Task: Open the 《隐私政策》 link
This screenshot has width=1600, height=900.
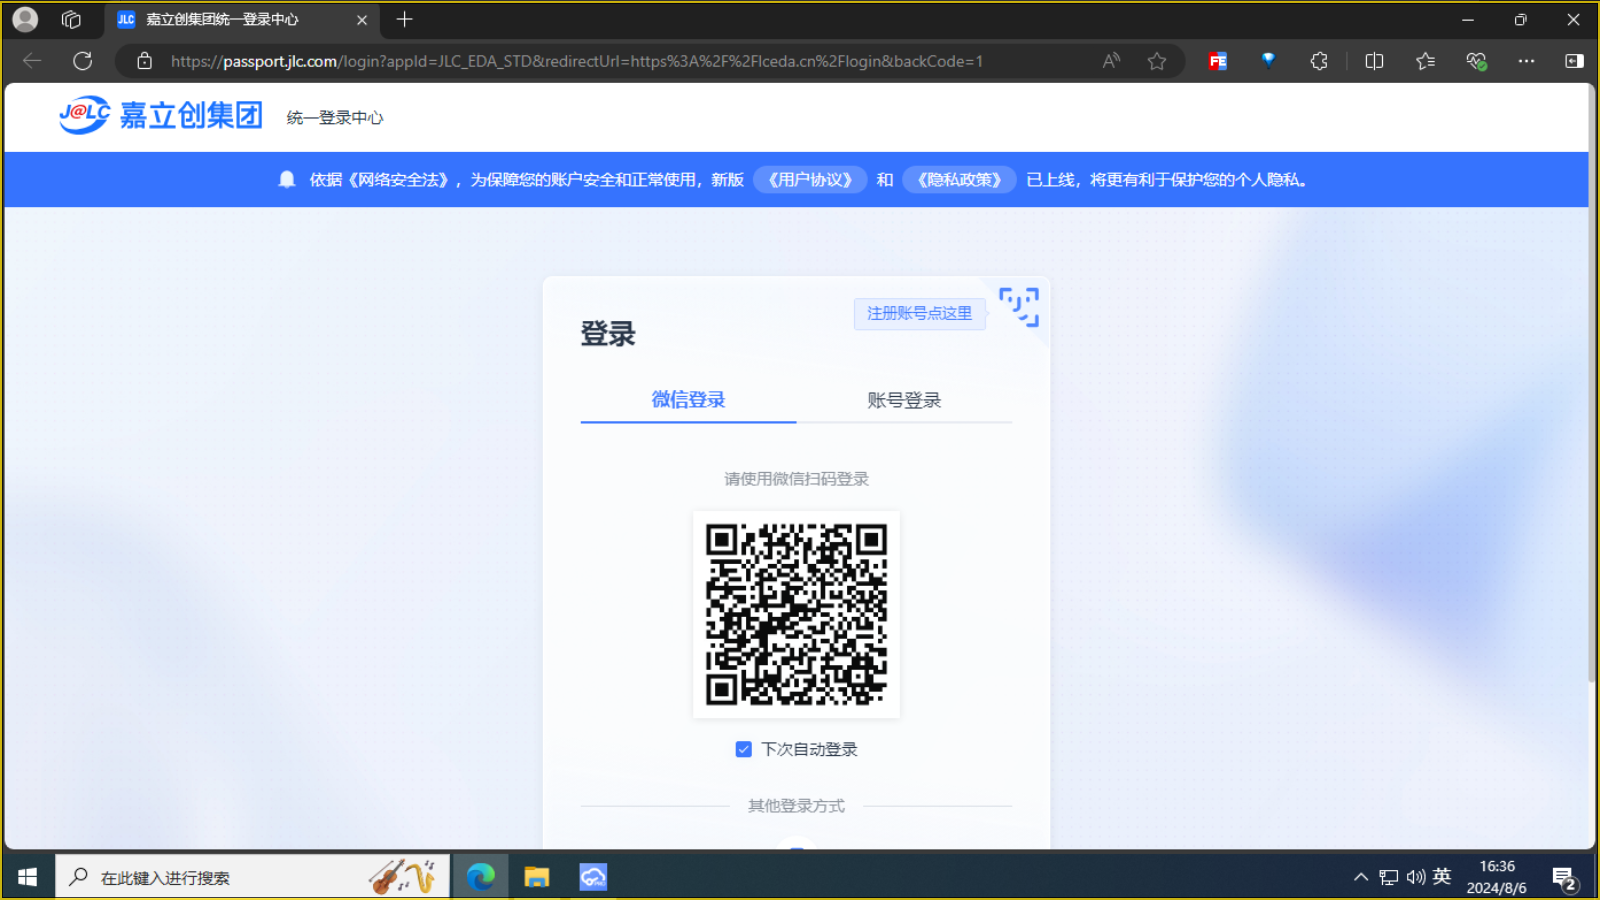Action: tap(959, 180)
